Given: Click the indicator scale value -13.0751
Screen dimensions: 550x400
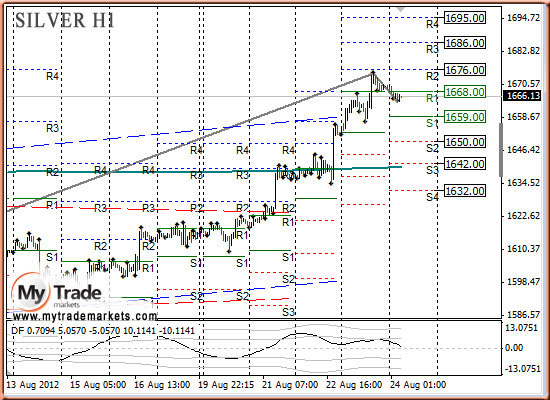Looking at the screenshot, I should 522,369.
